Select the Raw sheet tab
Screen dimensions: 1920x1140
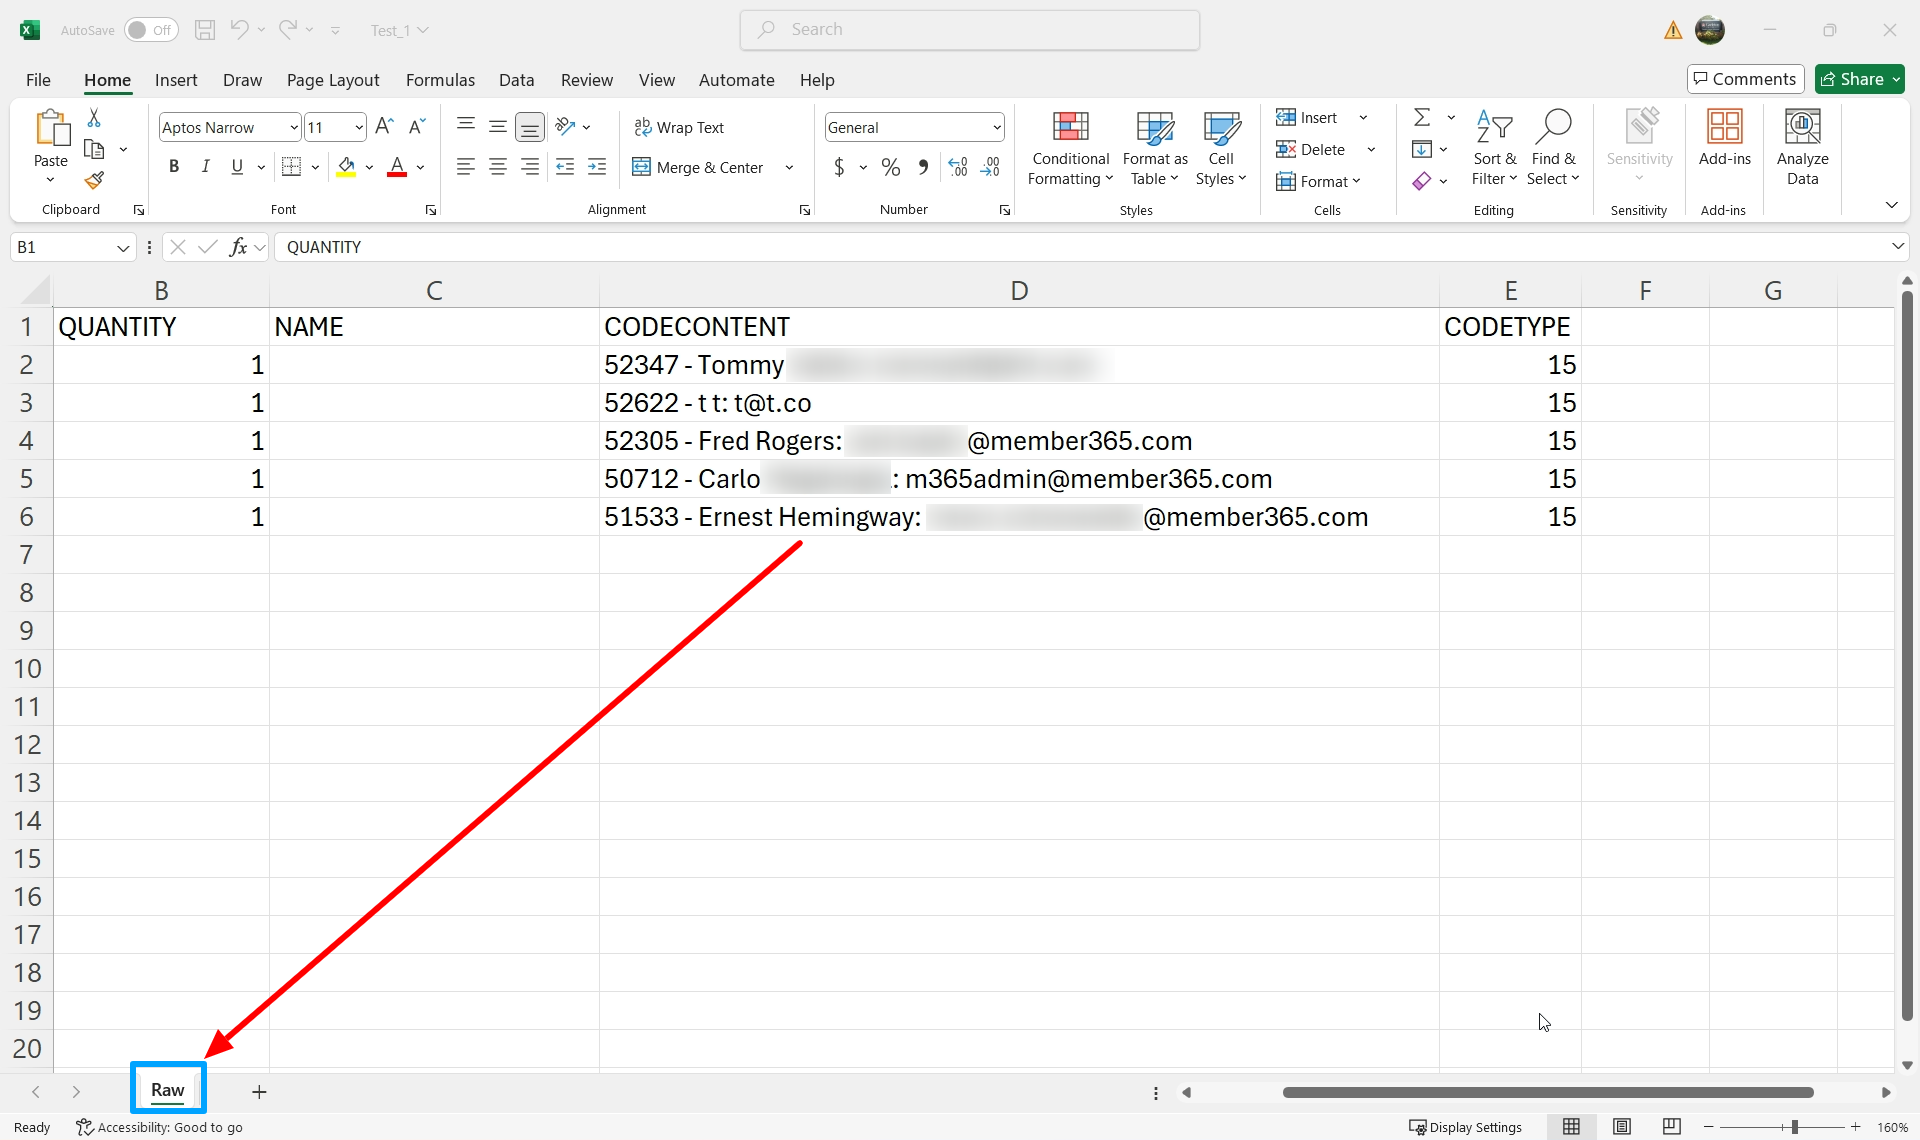(168, 1090)
